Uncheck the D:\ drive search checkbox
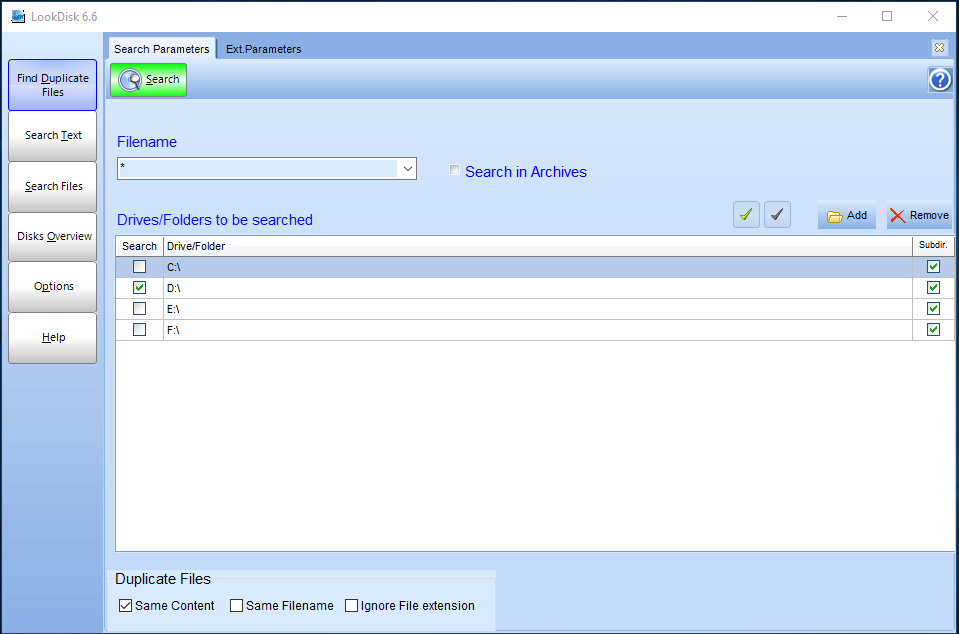Viewport: 959px width, 634px height. click(140, 288)
